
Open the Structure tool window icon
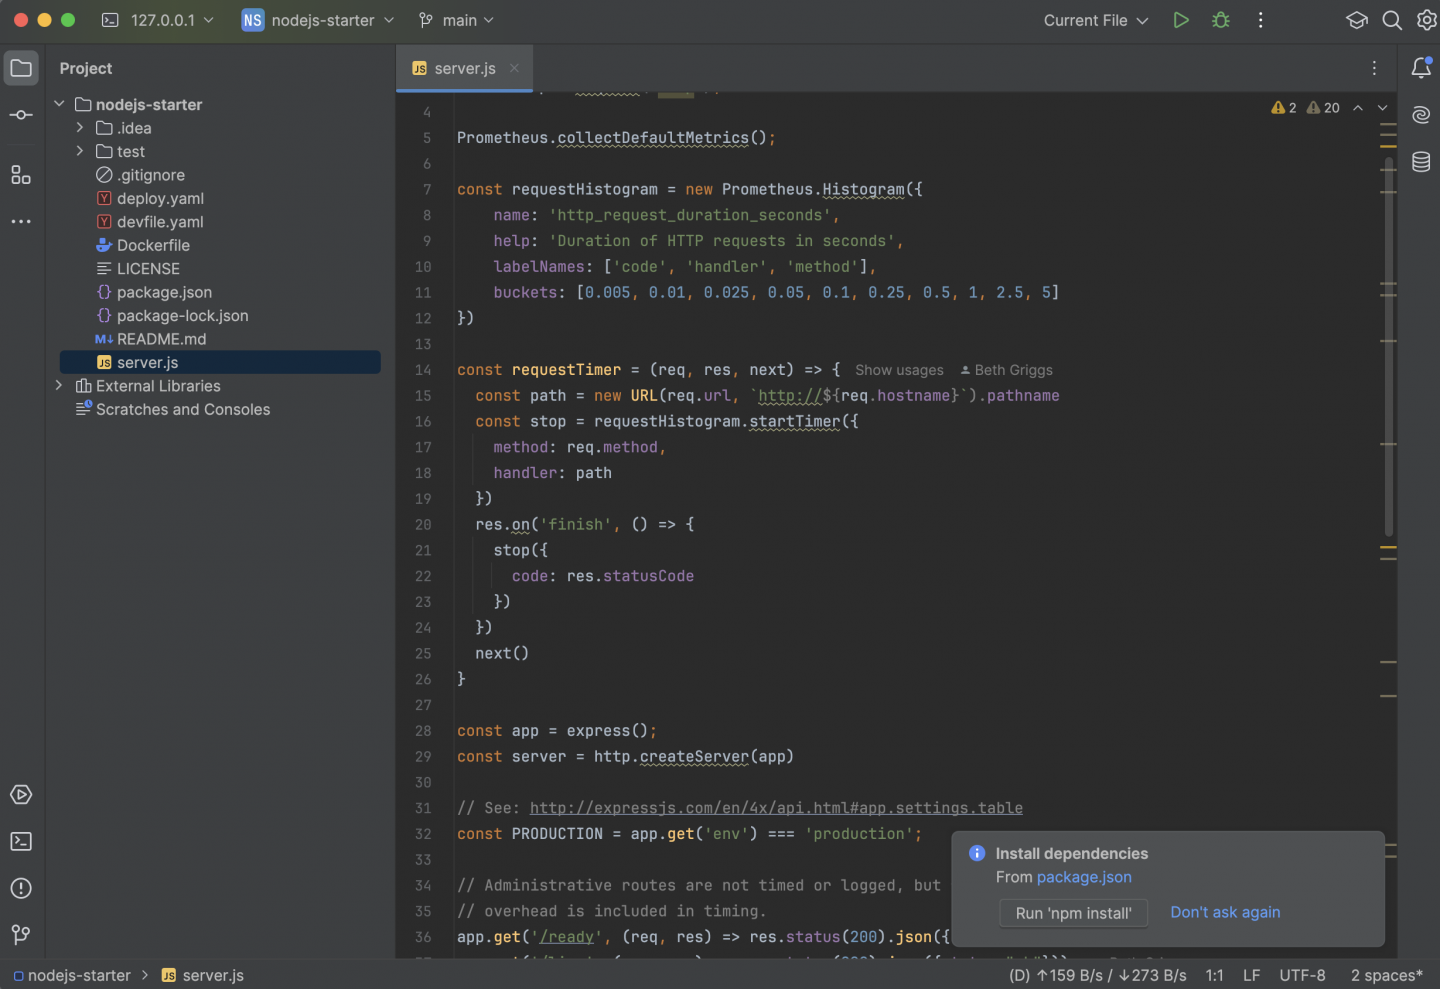(x=21, y=175)
